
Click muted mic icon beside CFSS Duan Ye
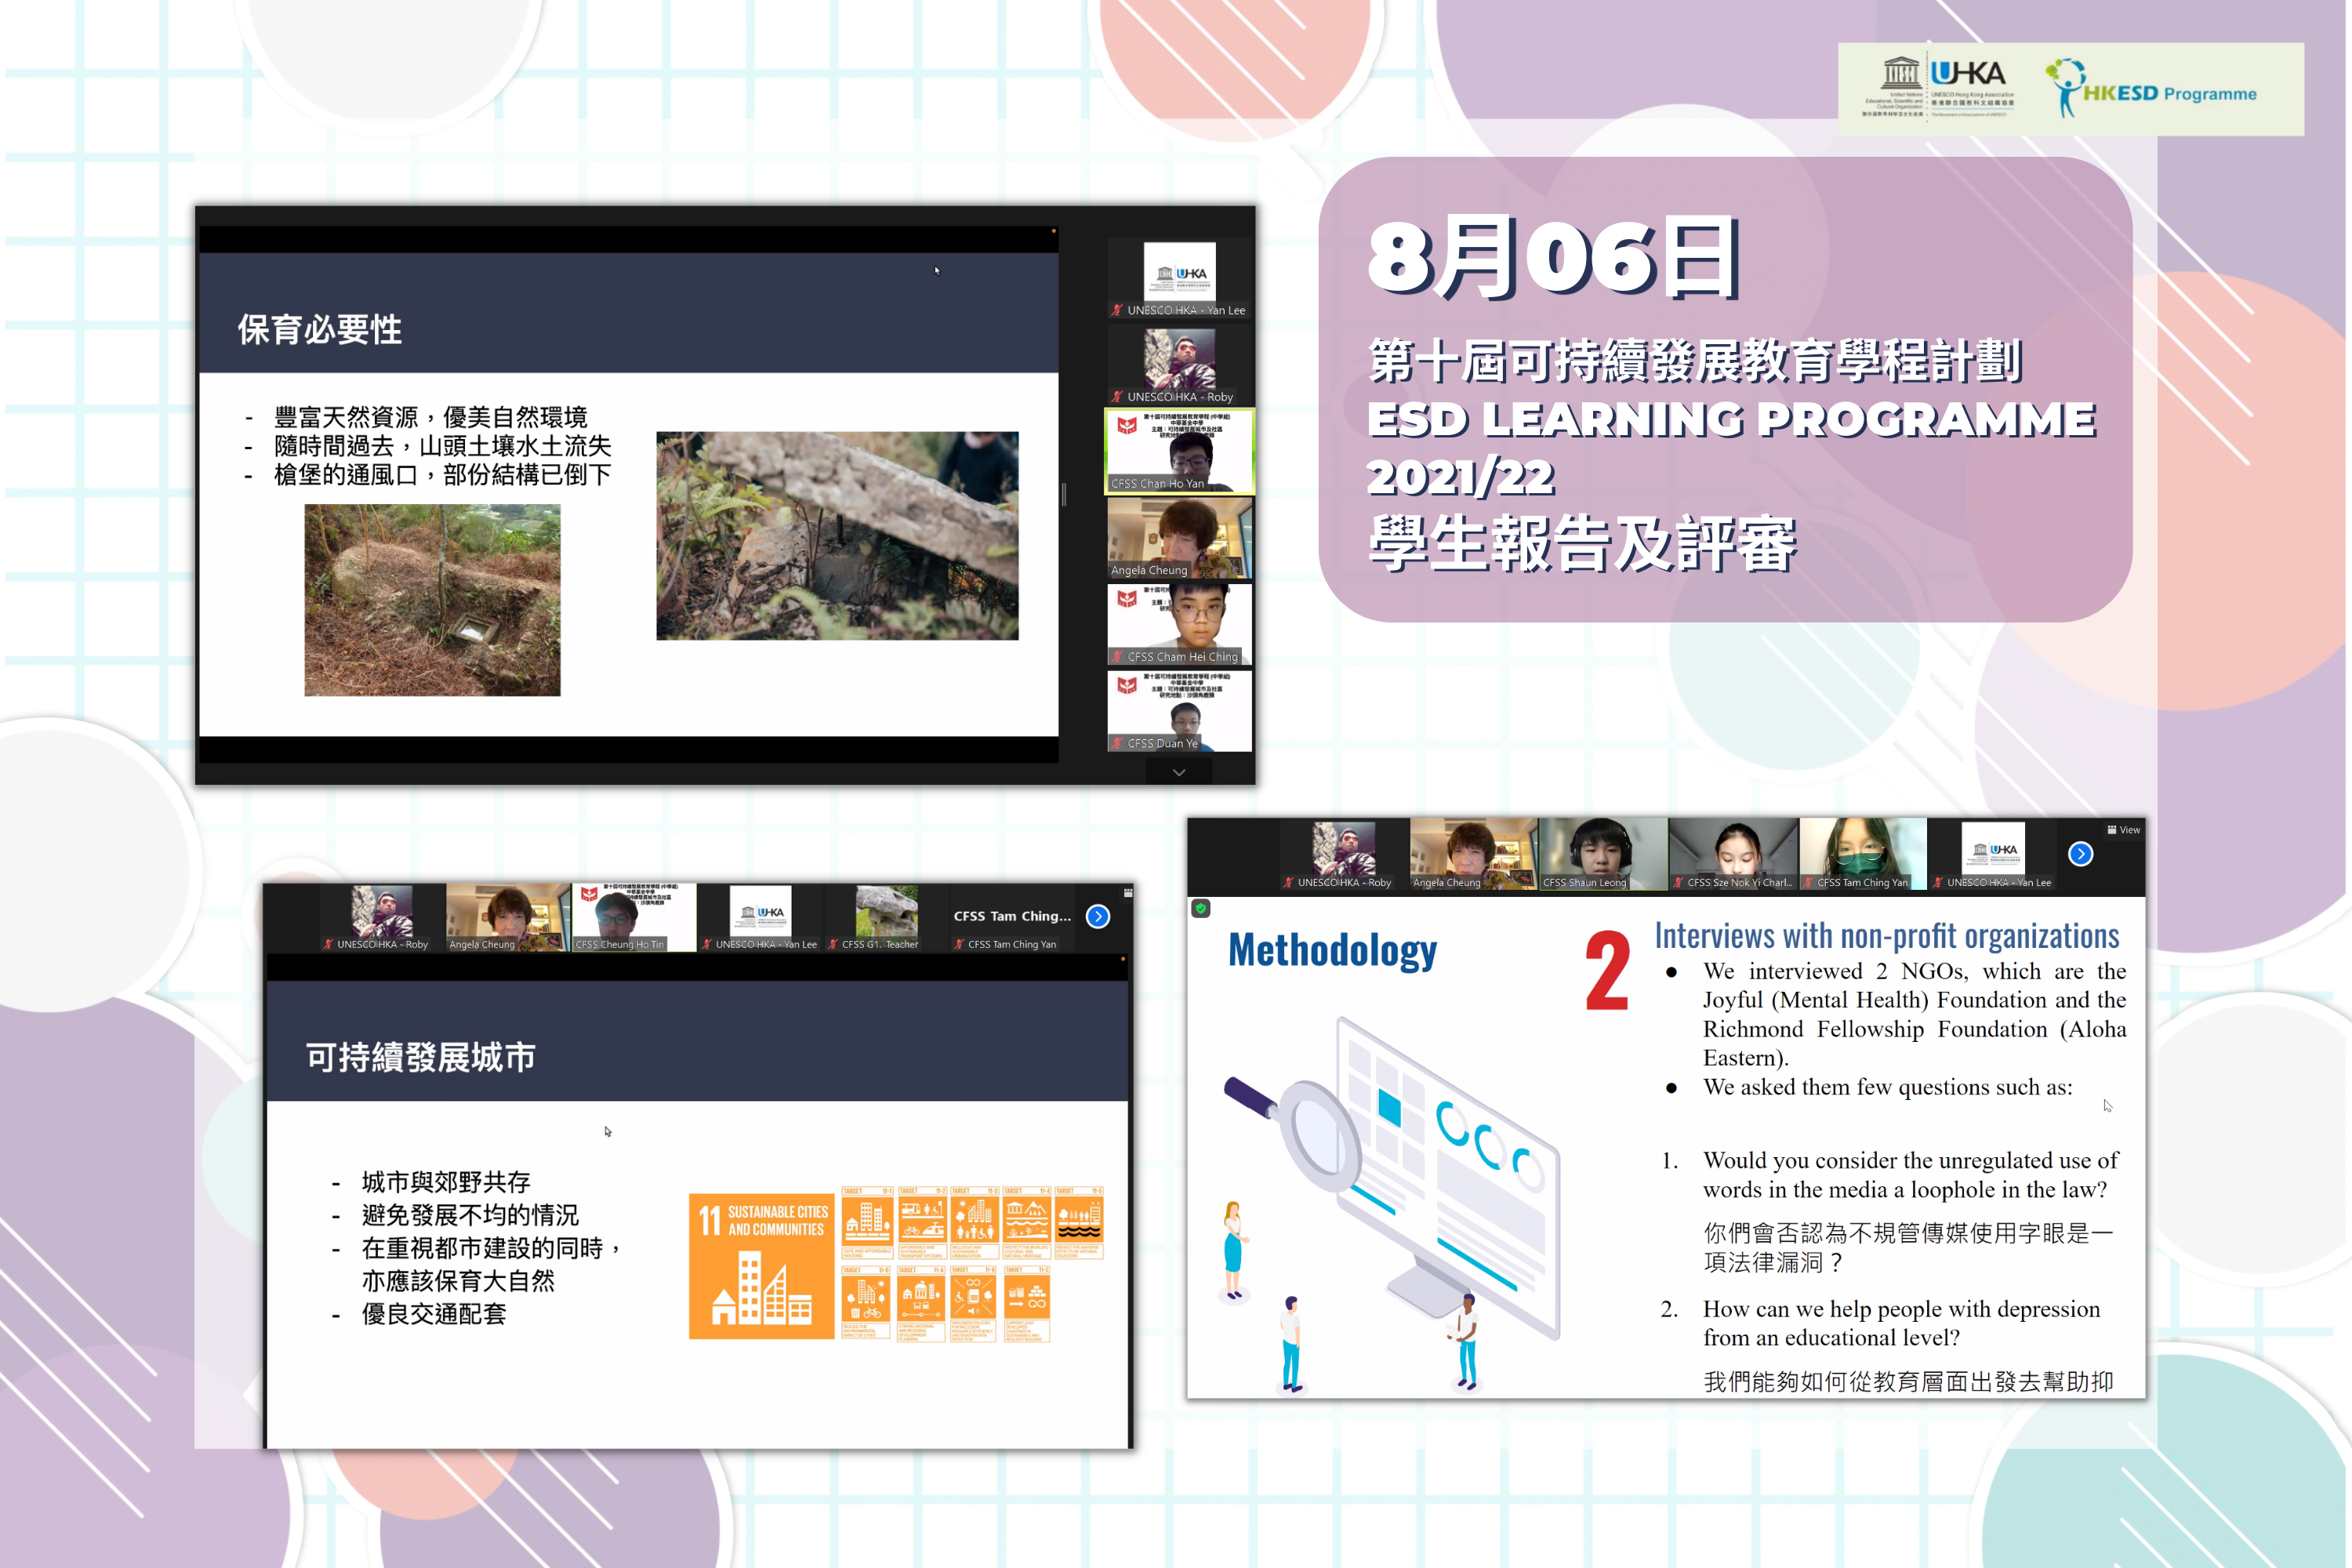point(1117,743)
